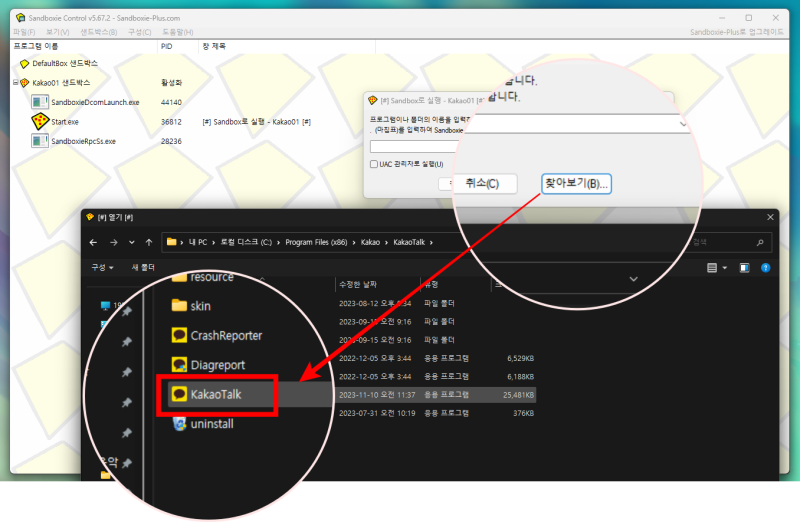This screenshot has width=800, height=522.
Task: Click 새 폴더 in the file dialog toolbar
Action: [x=143, y=267]
